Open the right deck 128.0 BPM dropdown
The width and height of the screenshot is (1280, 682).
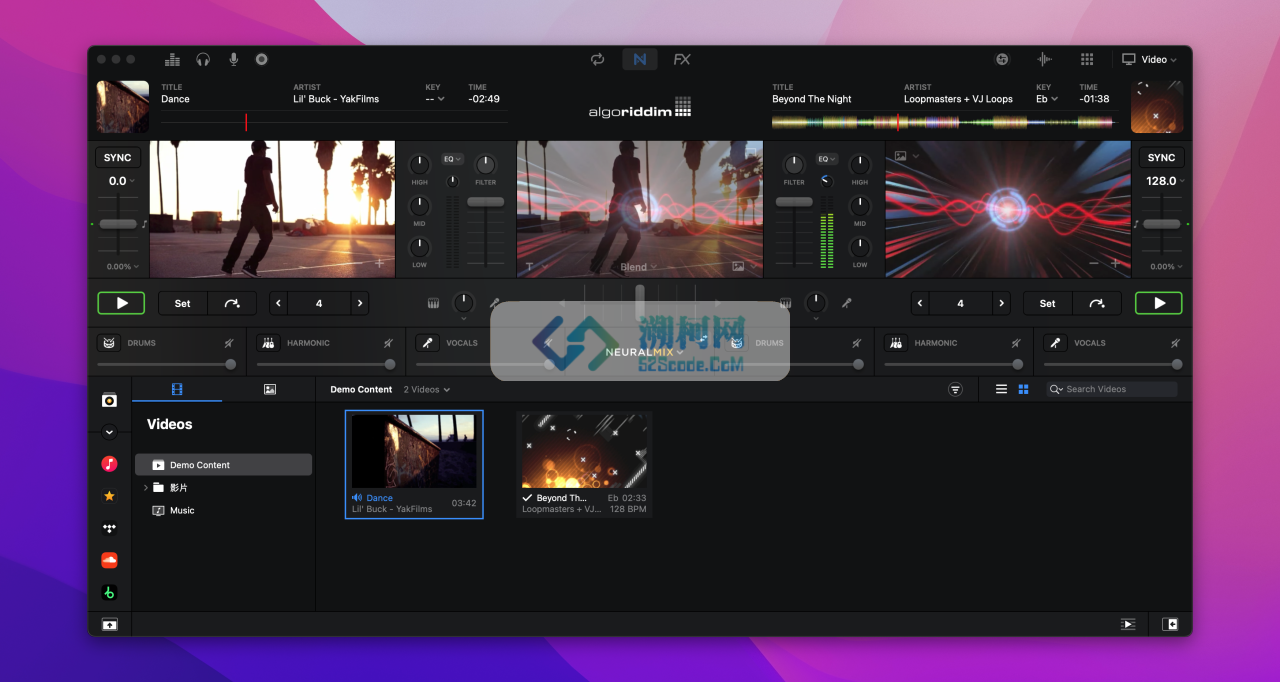[x=1165, y=181]
